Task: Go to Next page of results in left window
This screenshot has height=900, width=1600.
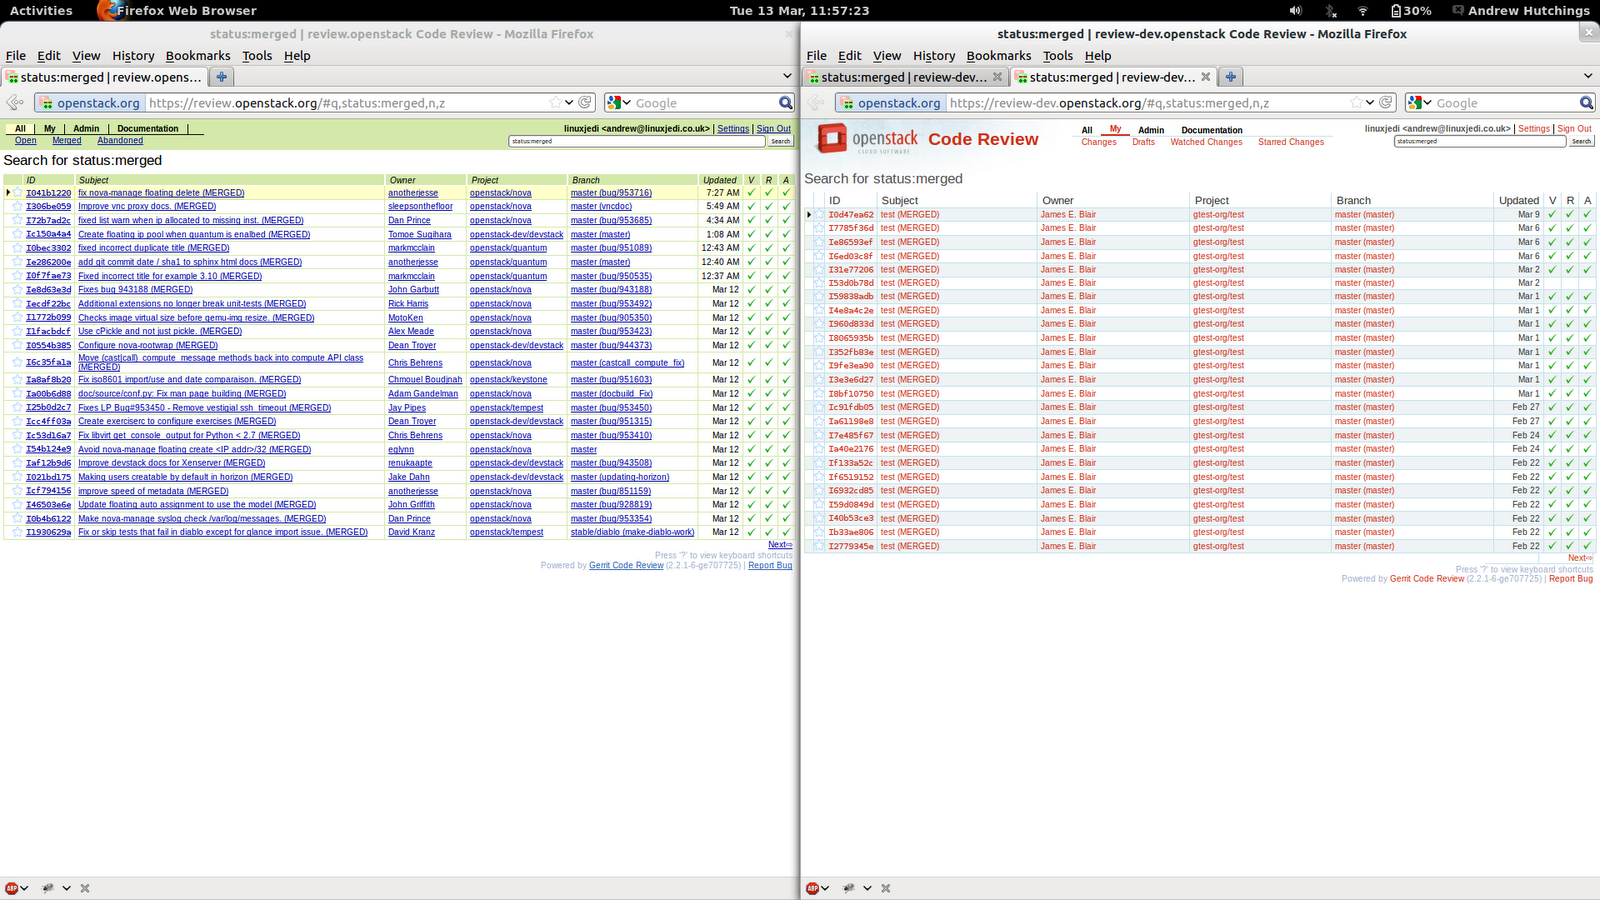Action: coord(780,544)
